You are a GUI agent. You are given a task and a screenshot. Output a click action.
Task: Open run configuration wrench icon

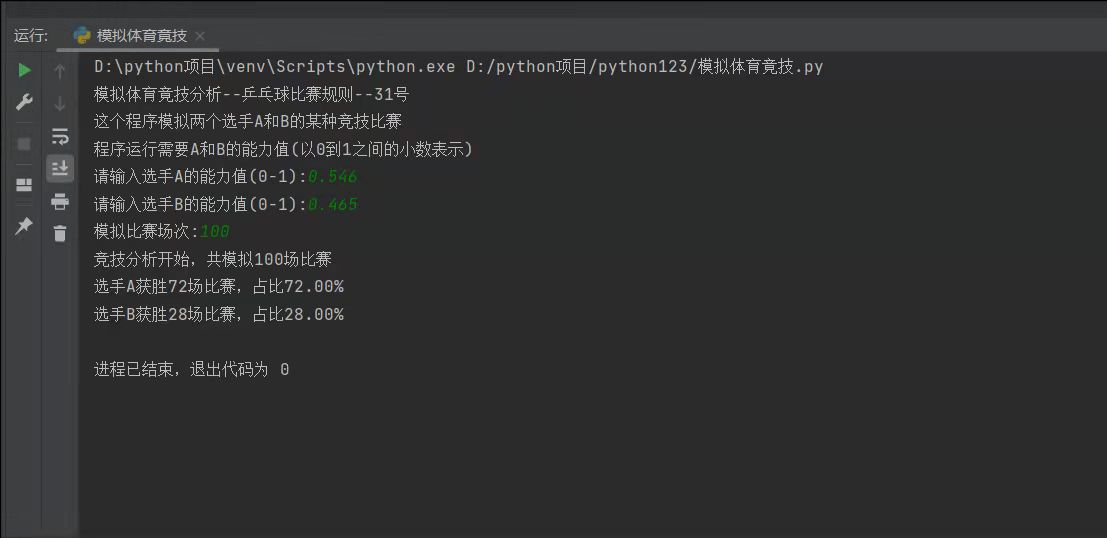24,103
